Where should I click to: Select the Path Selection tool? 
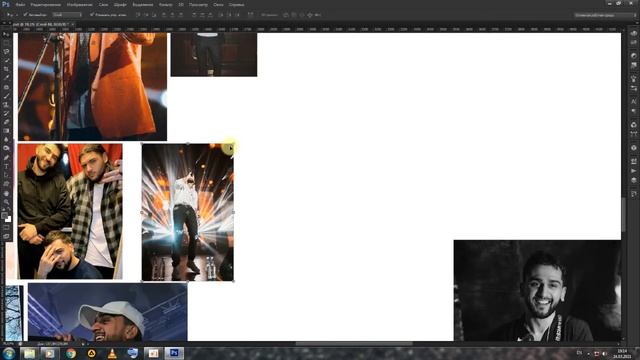[x=6, y=175]
